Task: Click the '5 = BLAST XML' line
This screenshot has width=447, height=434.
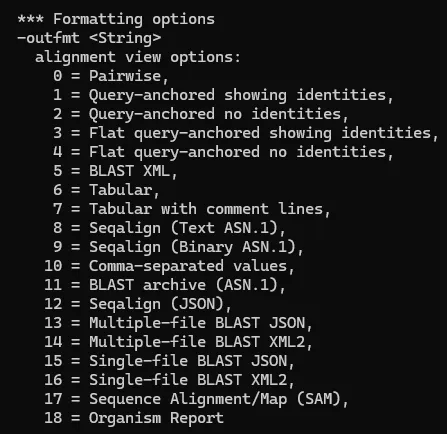Action: pos(115,171)
